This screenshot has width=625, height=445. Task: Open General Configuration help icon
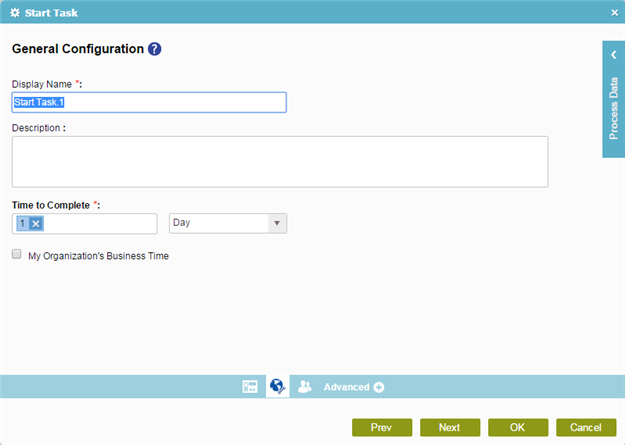[154, 49]
